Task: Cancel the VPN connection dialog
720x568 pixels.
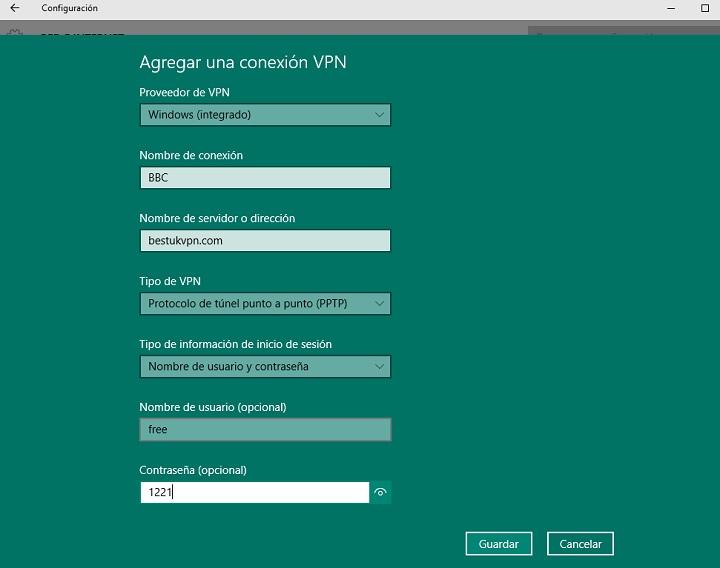Action: point(580,544)
